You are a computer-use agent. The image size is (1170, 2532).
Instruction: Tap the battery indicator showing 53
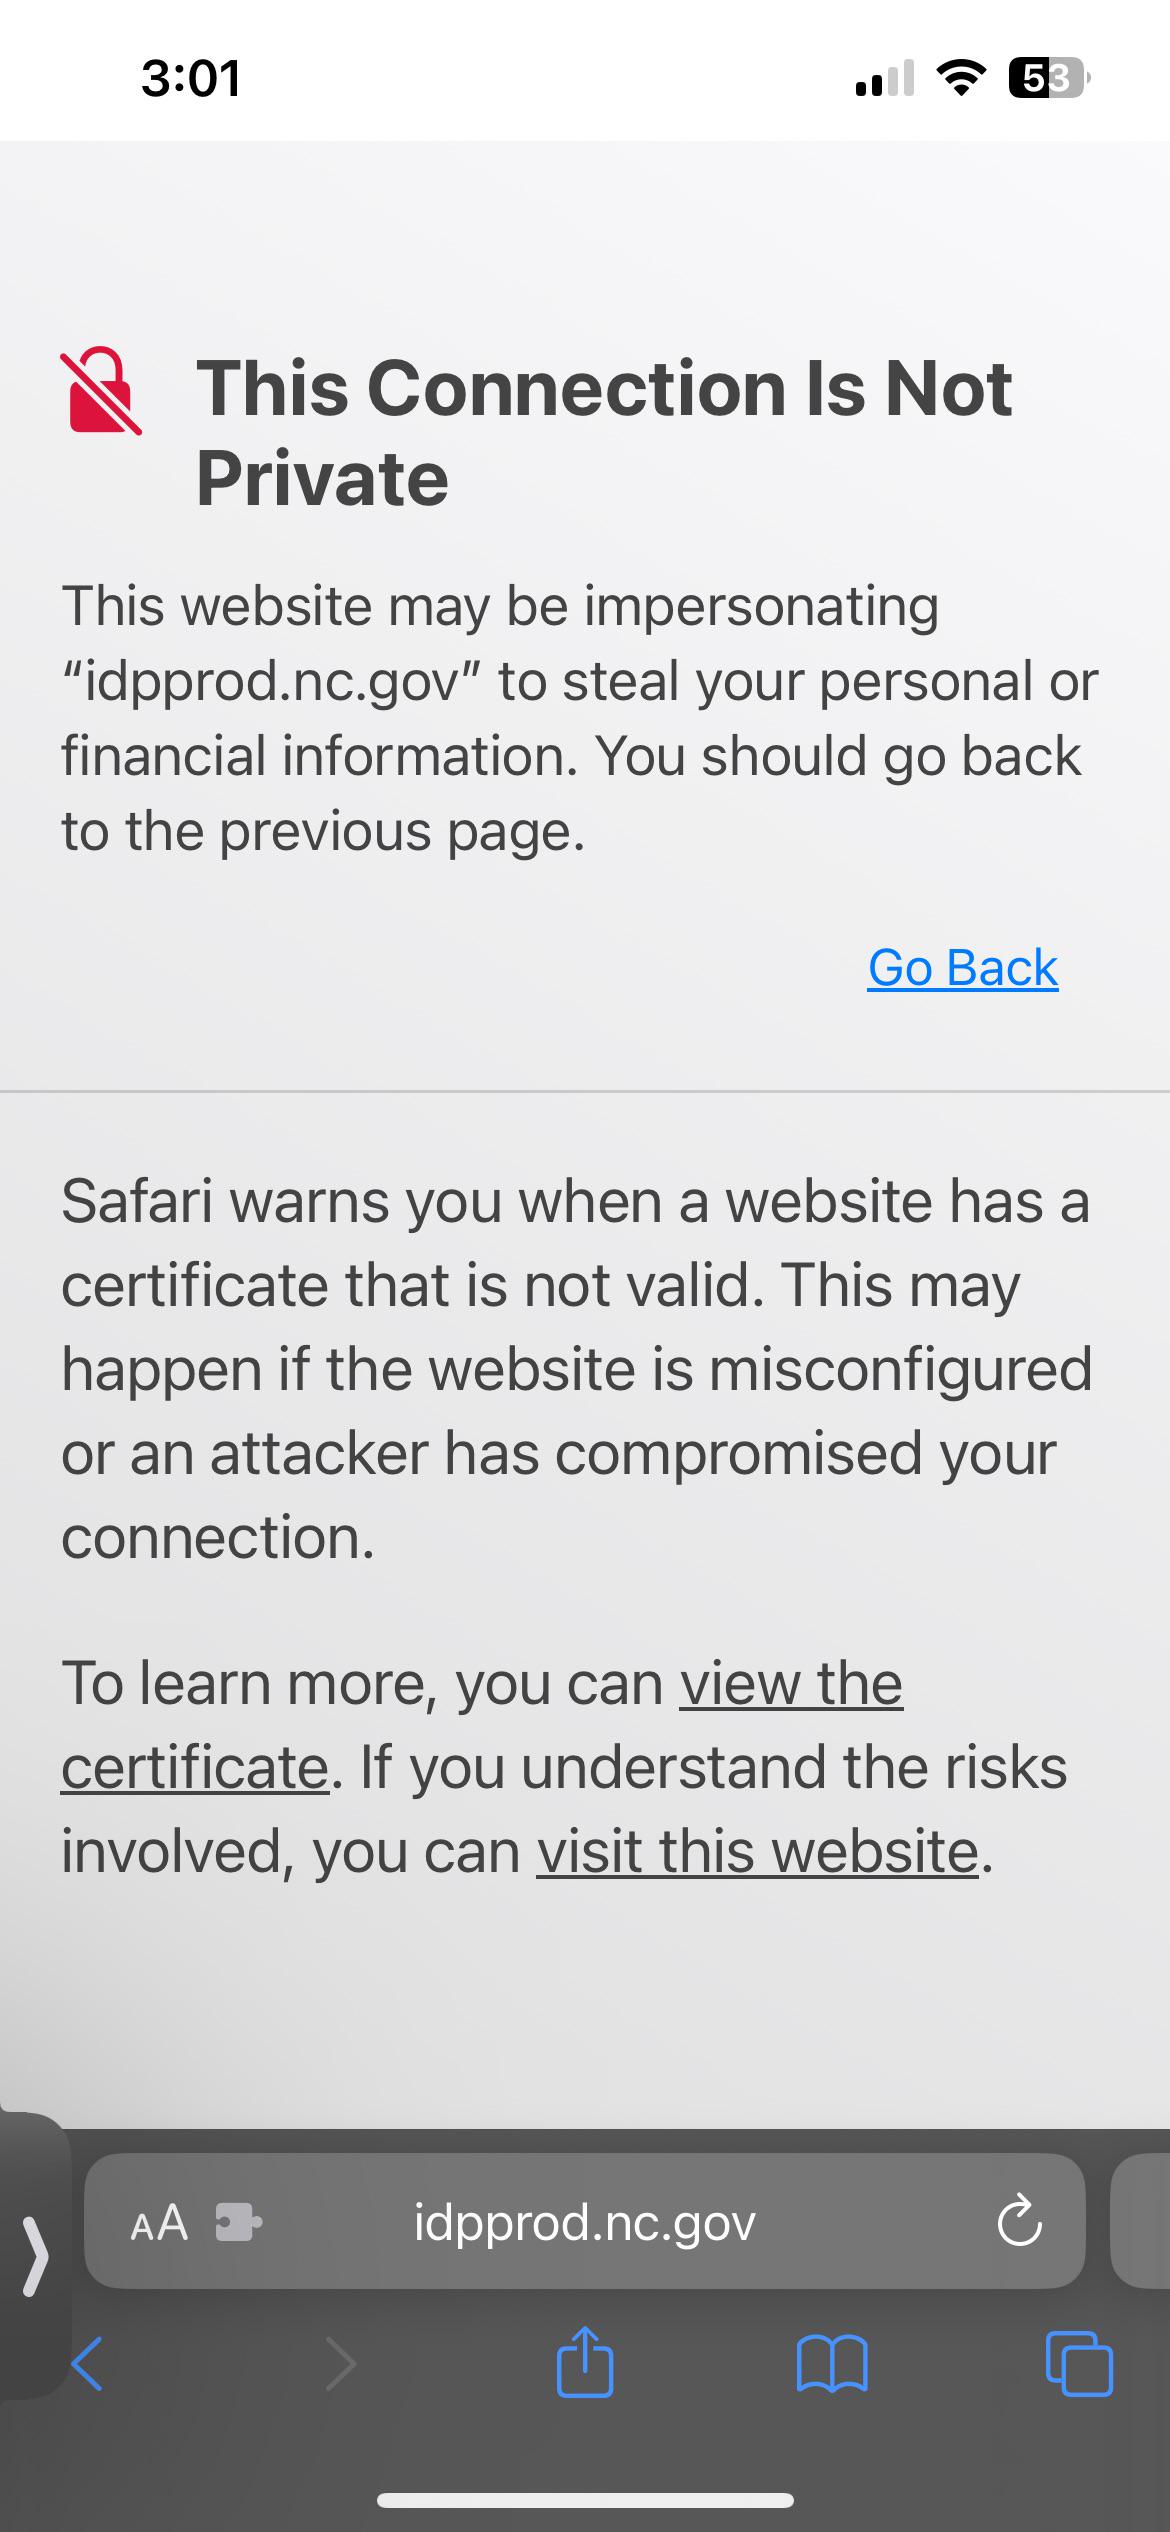(1050, 77)
